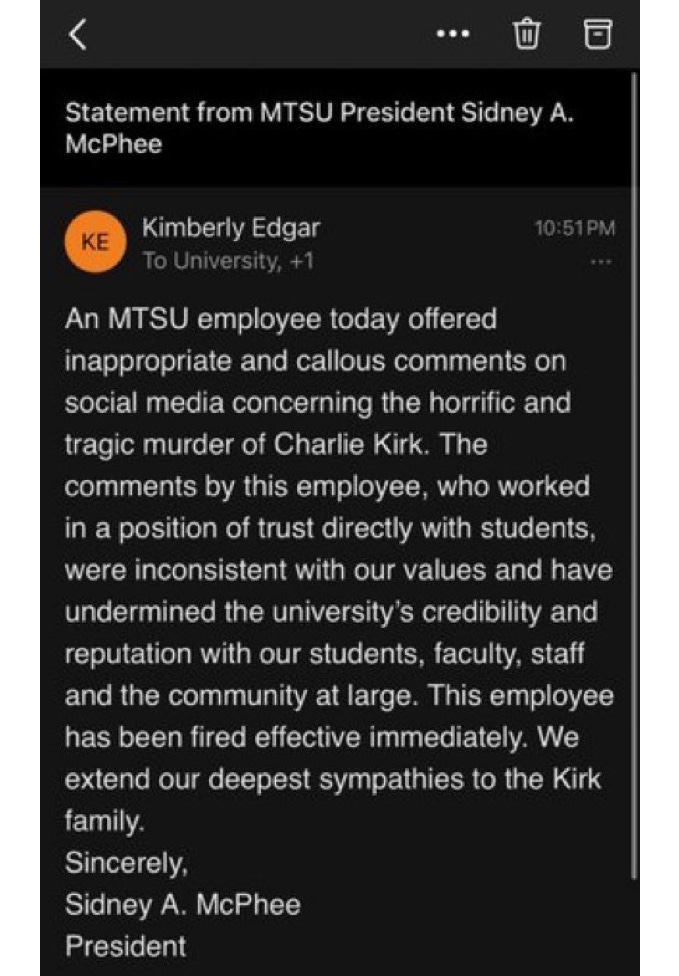Screen dimensions: 679x976
Task: Tap the subject line mentioning MTSU President
Action: pos(319,127)
